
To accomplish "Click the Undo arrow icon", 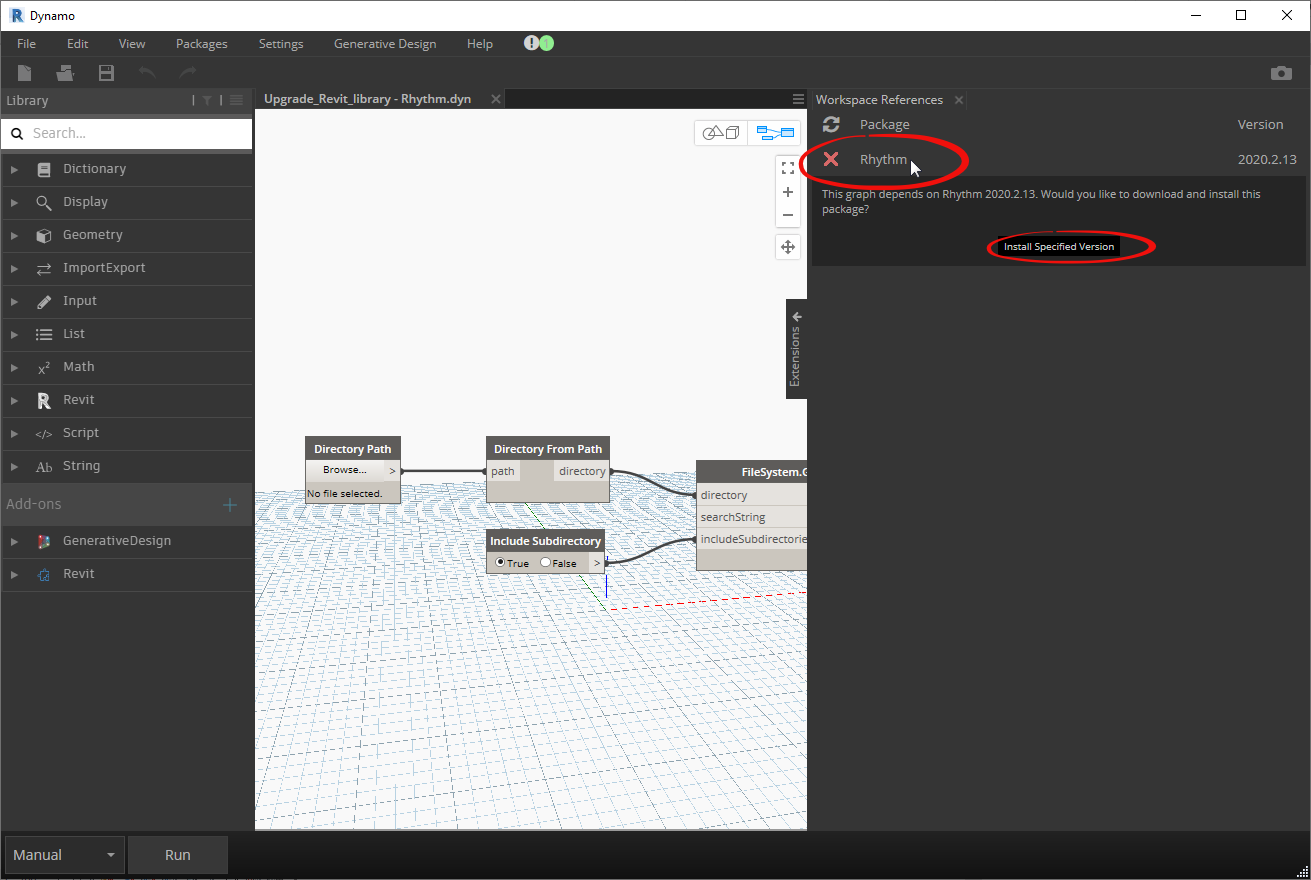I will (x=147, y=72).
